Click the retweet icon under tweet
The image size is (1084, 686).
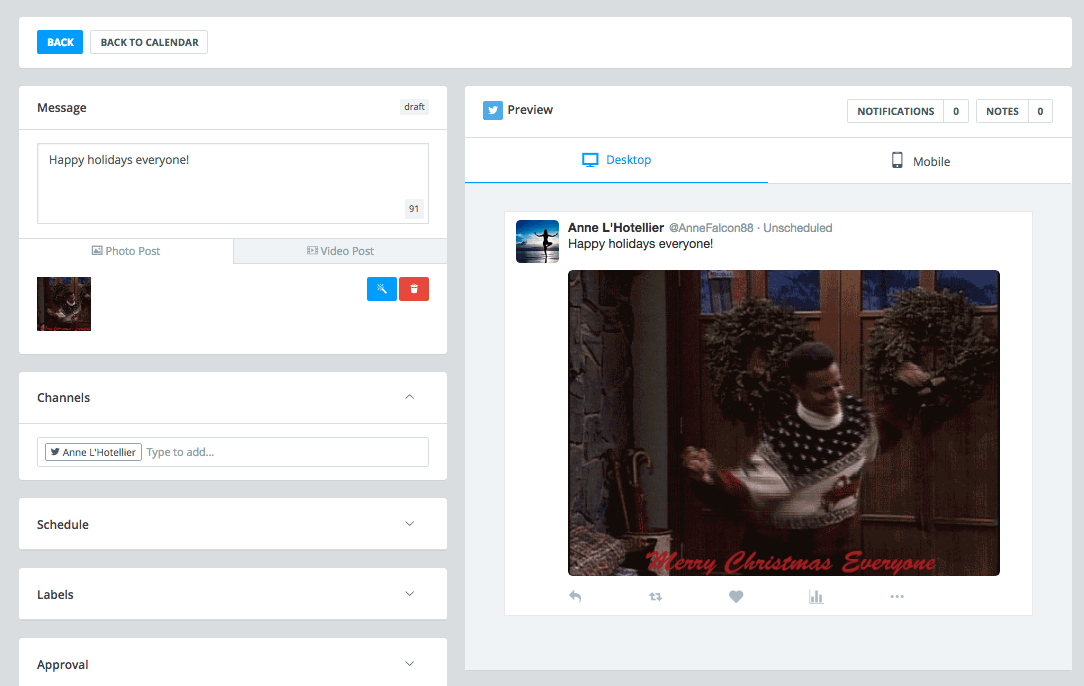[x=655, y=596]
